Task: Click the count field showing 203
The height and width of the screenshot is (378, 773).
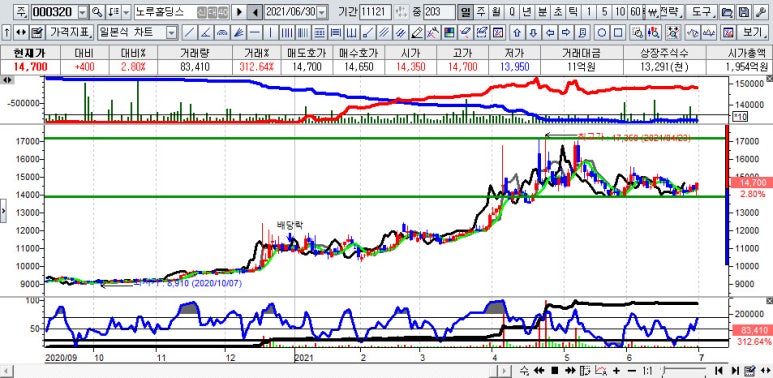Action: pyautogui.click(x=439, y=12)
